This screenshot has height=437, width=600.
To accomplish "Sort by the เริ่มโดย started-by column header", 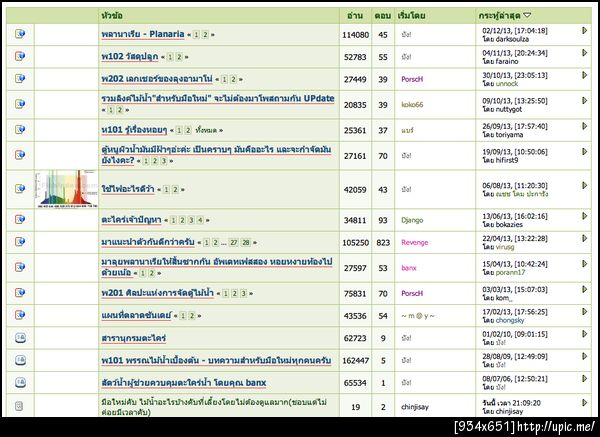I will pyautogui.click(x=411, y=16).
